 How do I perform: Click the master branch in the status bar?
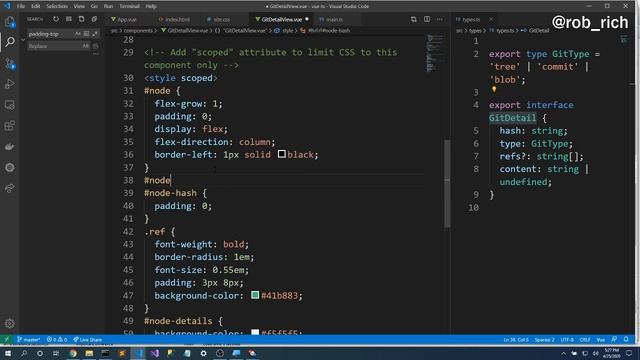[x=29, y=340]
